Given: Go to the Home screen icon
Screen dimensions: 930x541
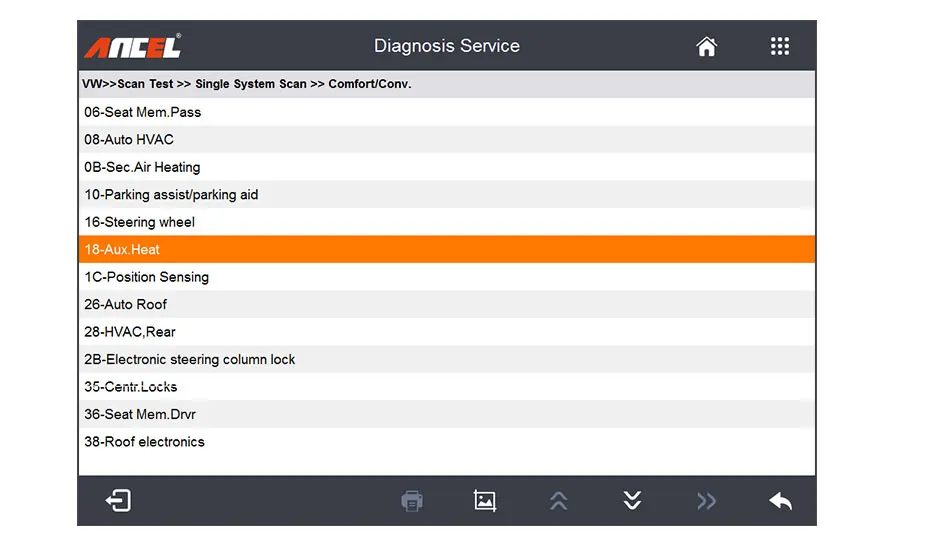Looking at the screenshot, I should [x=706, y=46].
